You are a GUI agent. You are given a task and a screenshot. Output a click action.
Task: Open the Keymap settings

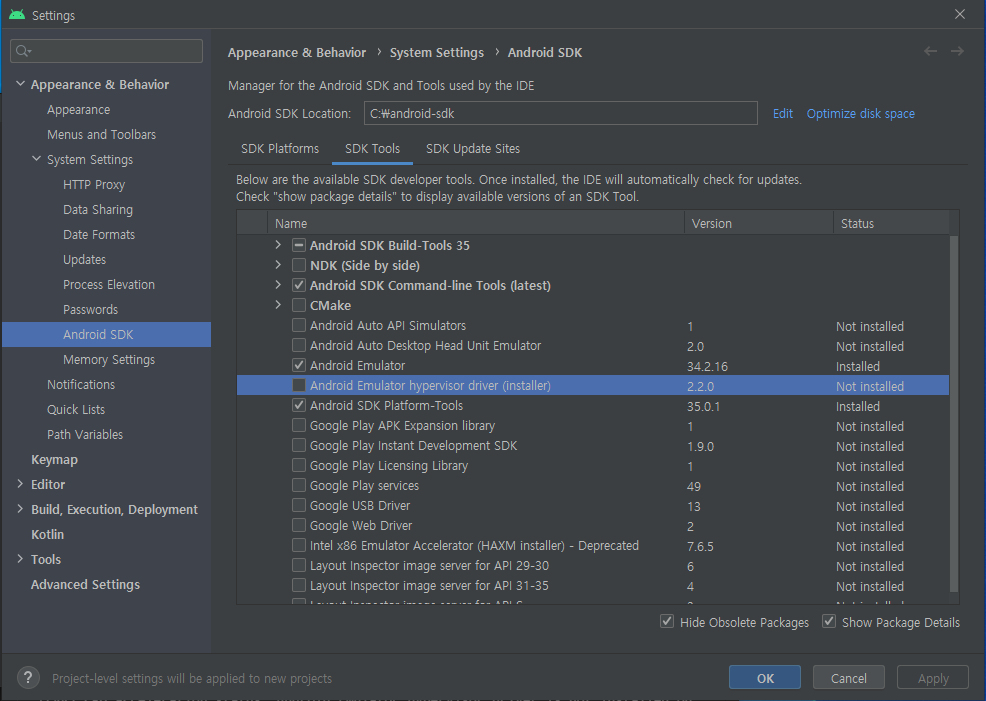tap(55, 460)
